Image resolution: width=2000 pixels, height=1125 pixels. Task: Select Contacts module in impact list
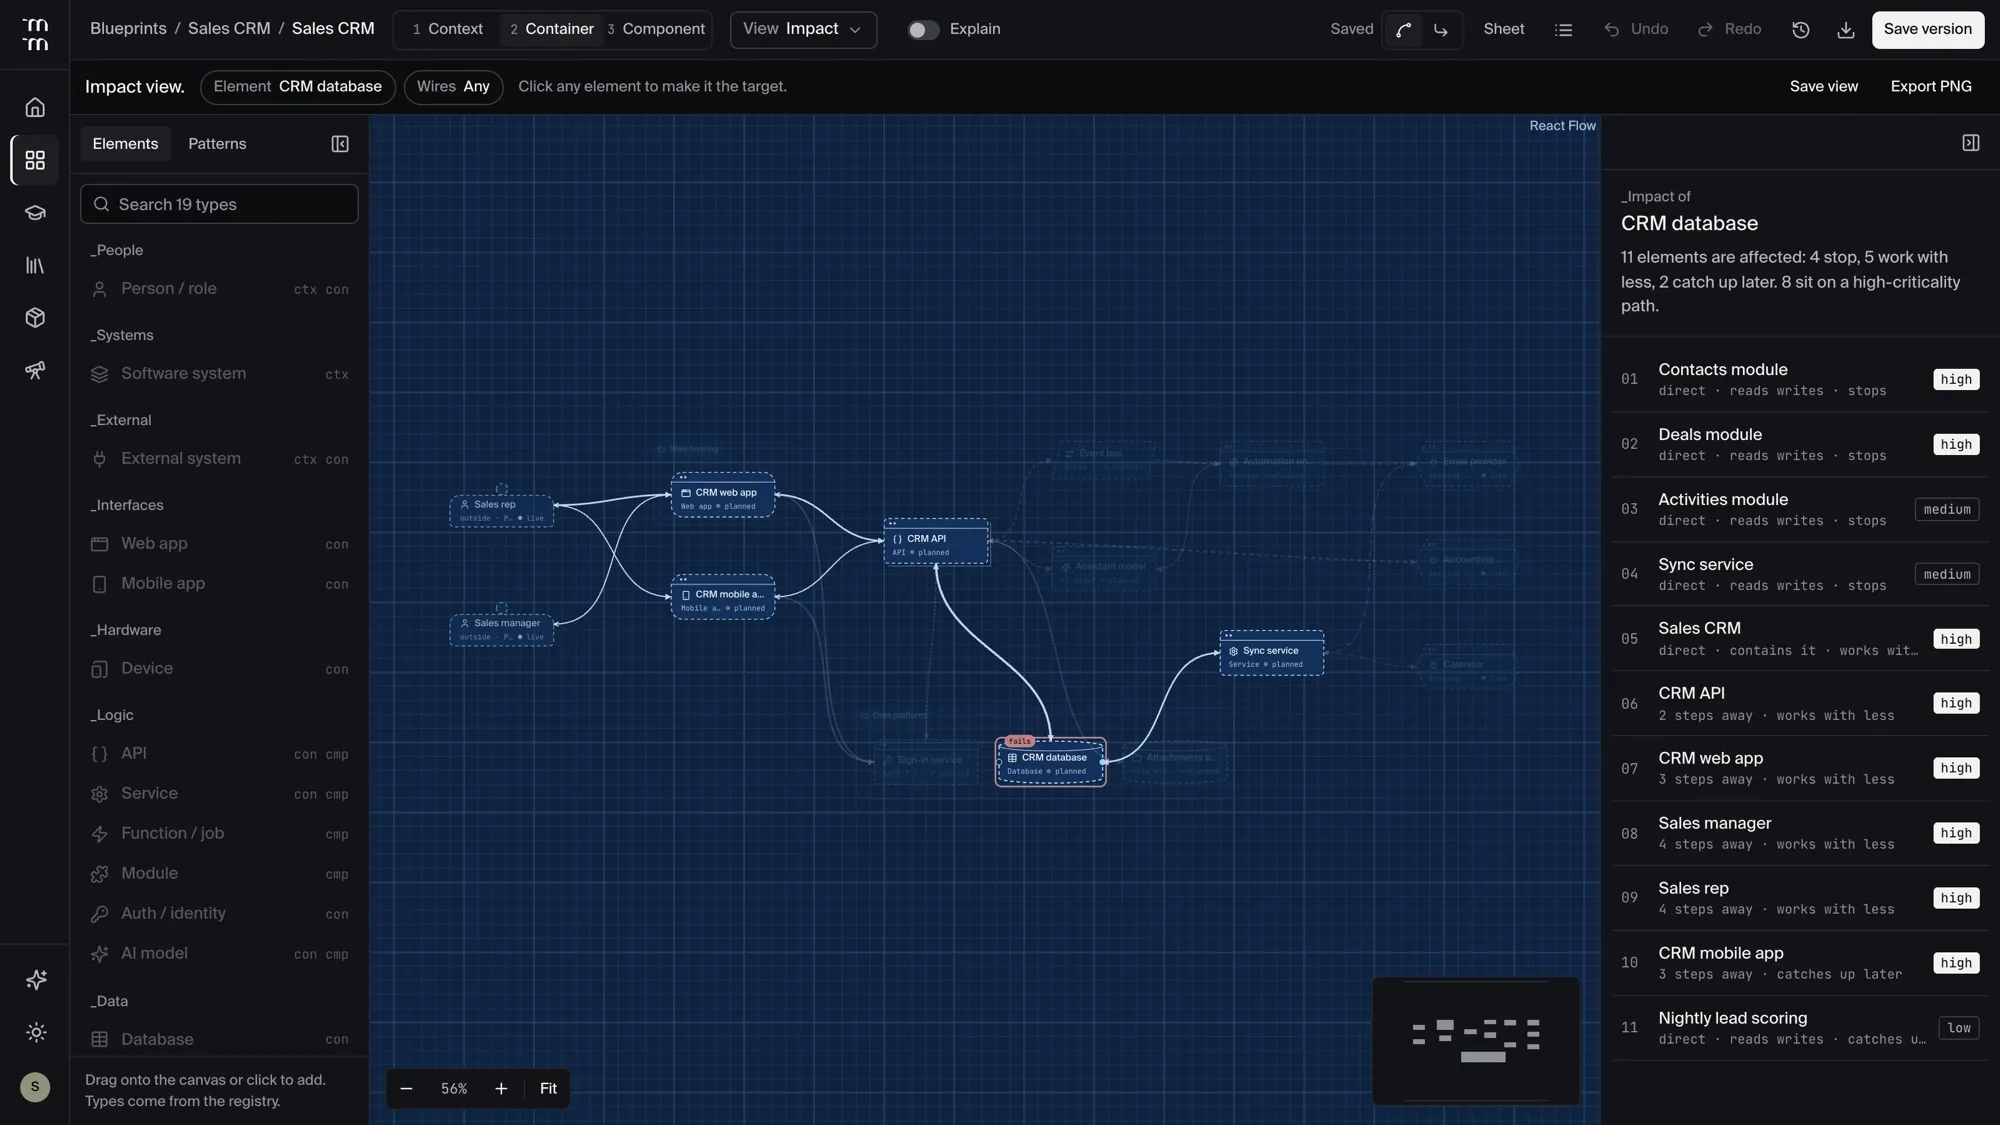click(1800, 380)
